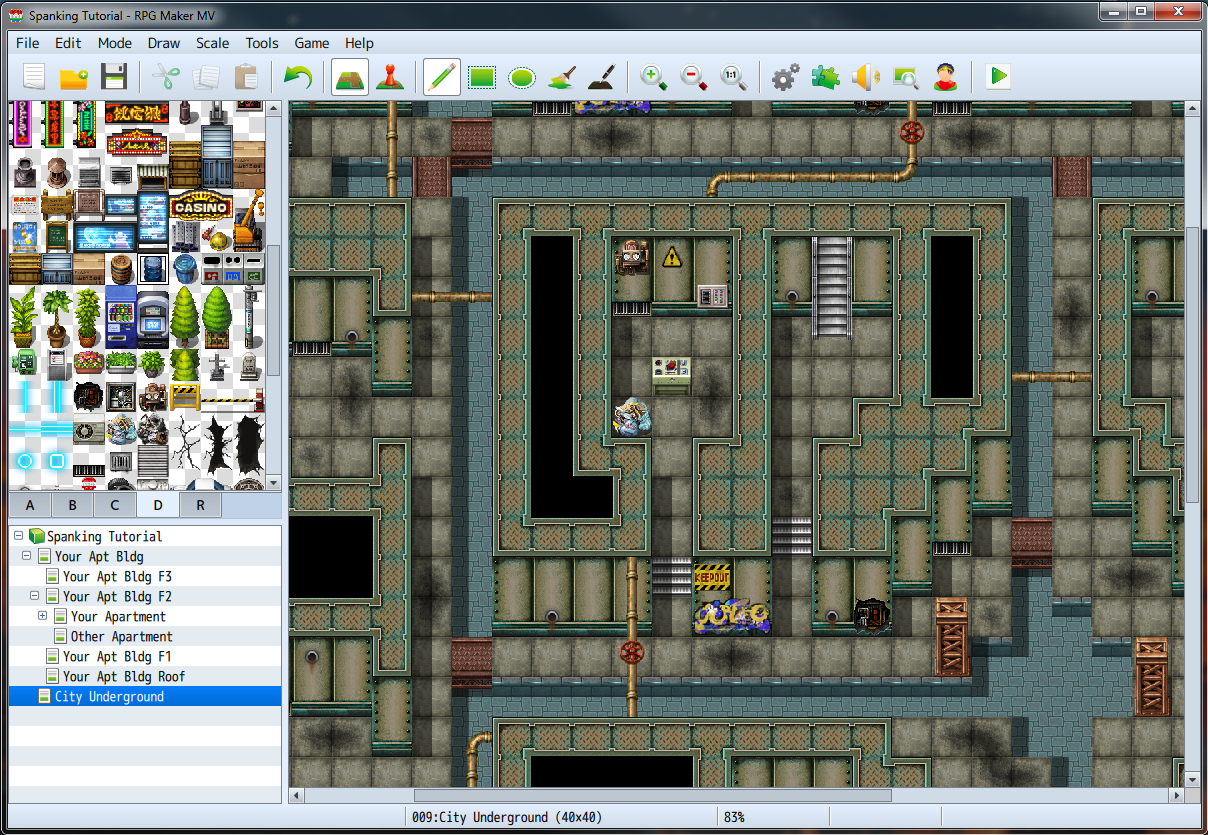The width and height of the screenshot is (1208, 835).
Task: Select Your Apt Bldg F3 map
Action: tap(117, 576)
